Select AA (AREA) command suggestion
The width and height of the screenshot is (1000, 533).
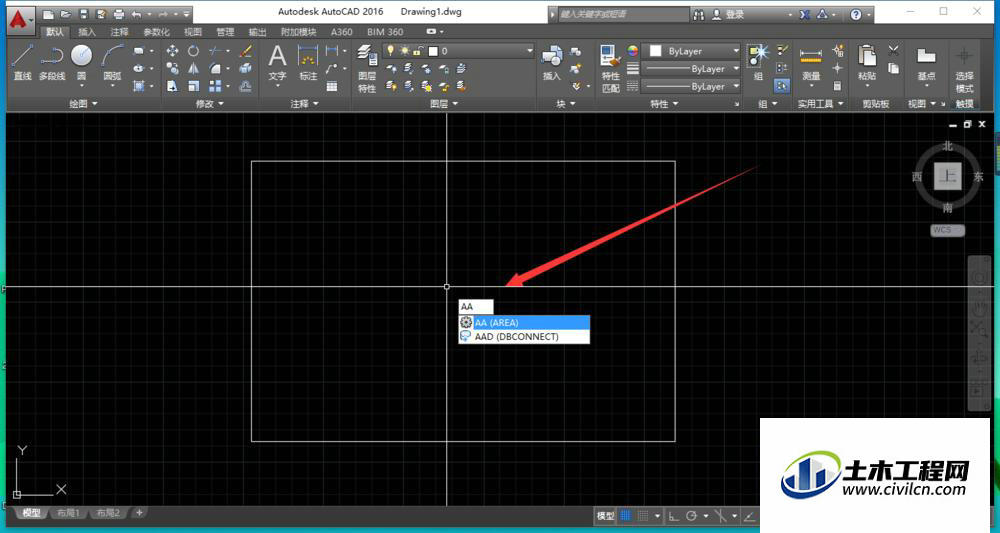[524, 323]
